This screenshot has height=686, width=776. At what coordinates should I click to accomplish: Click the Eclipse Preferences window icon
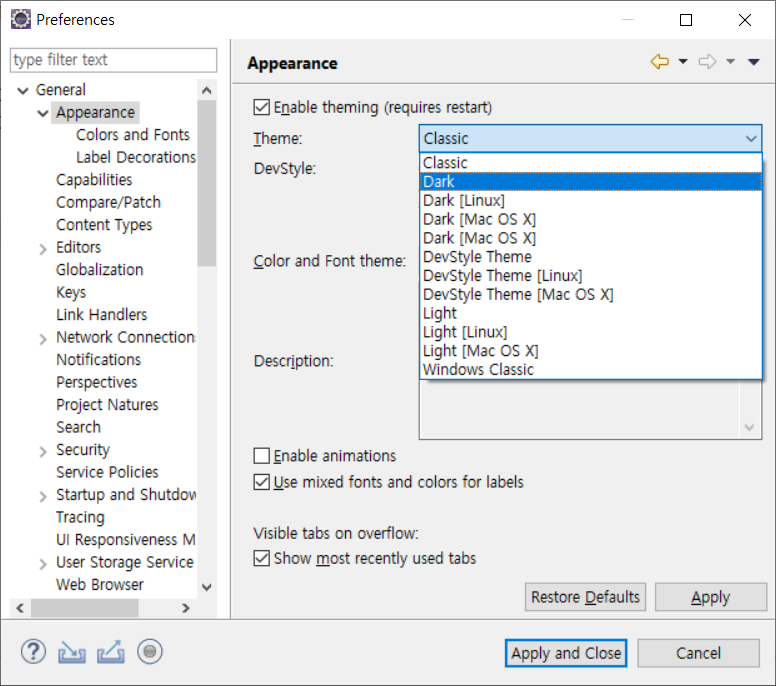click(x=21, y=19)
